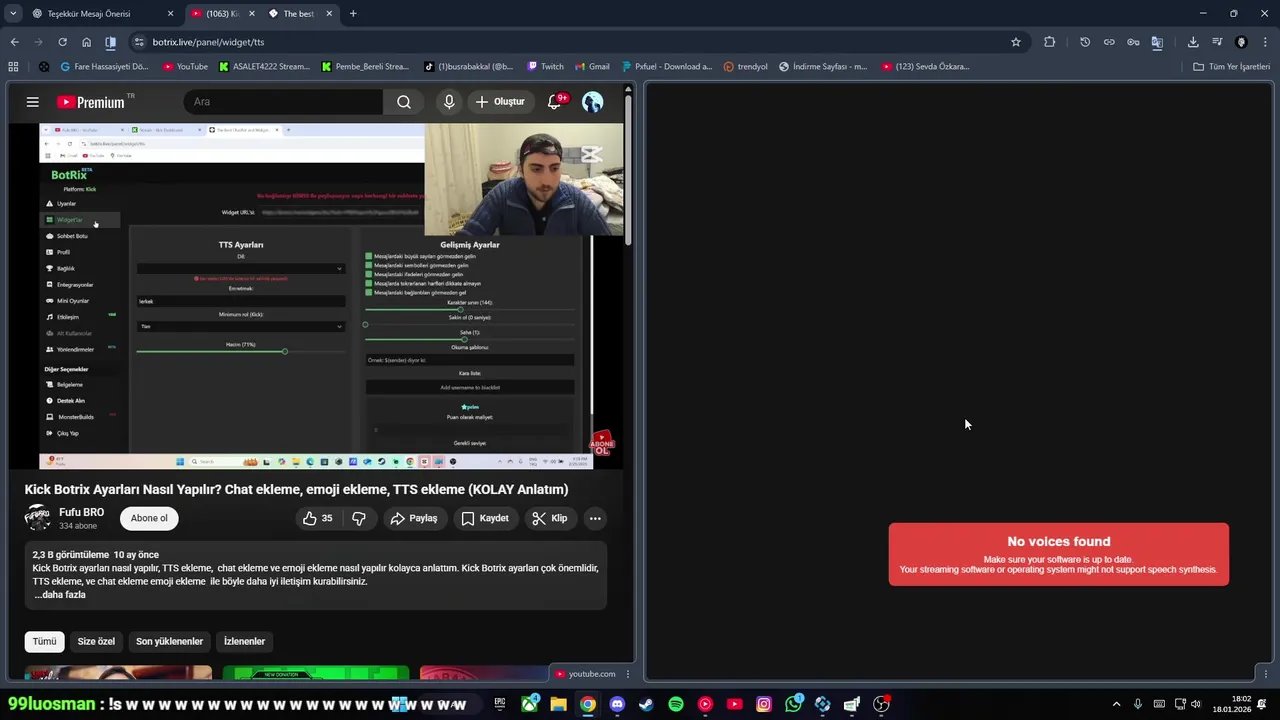Open the browser extensions puzzle icon
Image resolution: width=1280 pixels, height=720 pixels.
1049,42
